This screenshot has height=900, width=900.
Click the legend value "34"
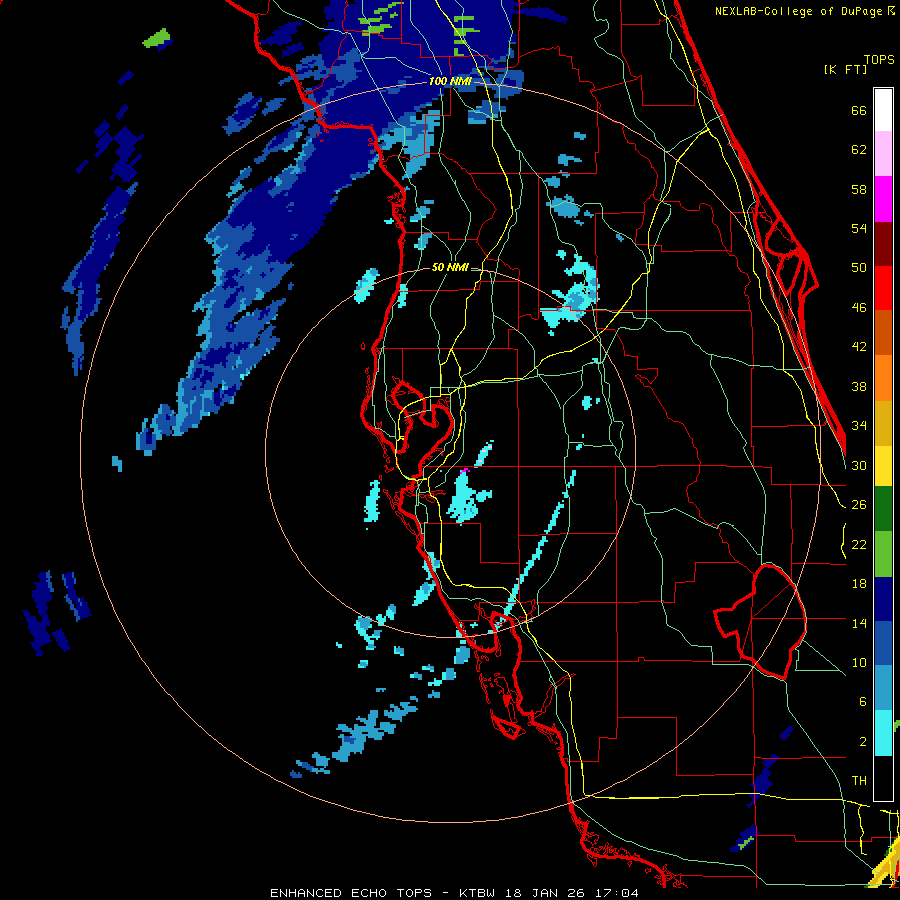pyautogui.click(x=859, y=426)
